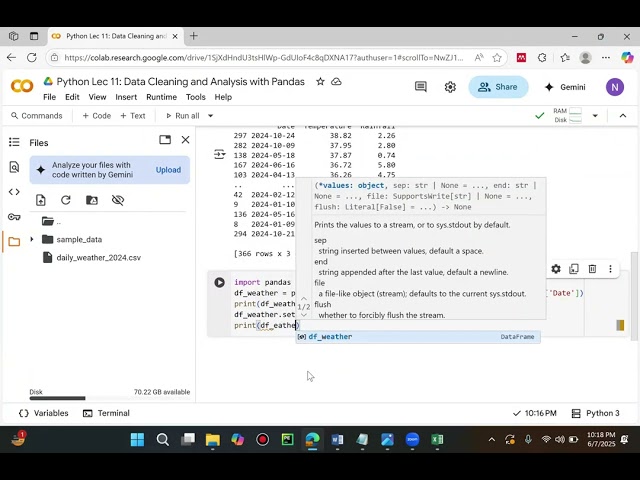Screen dimensions: 640x480
Task: Close the Files panel
Action: (185, 140)
